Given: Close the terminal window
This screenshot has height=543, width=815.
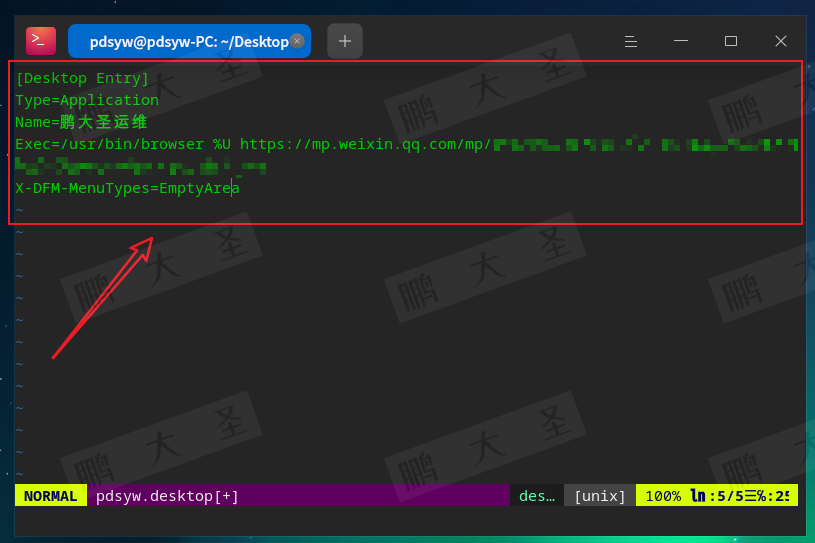Looking at the screenshot, I should pos(780,41).
